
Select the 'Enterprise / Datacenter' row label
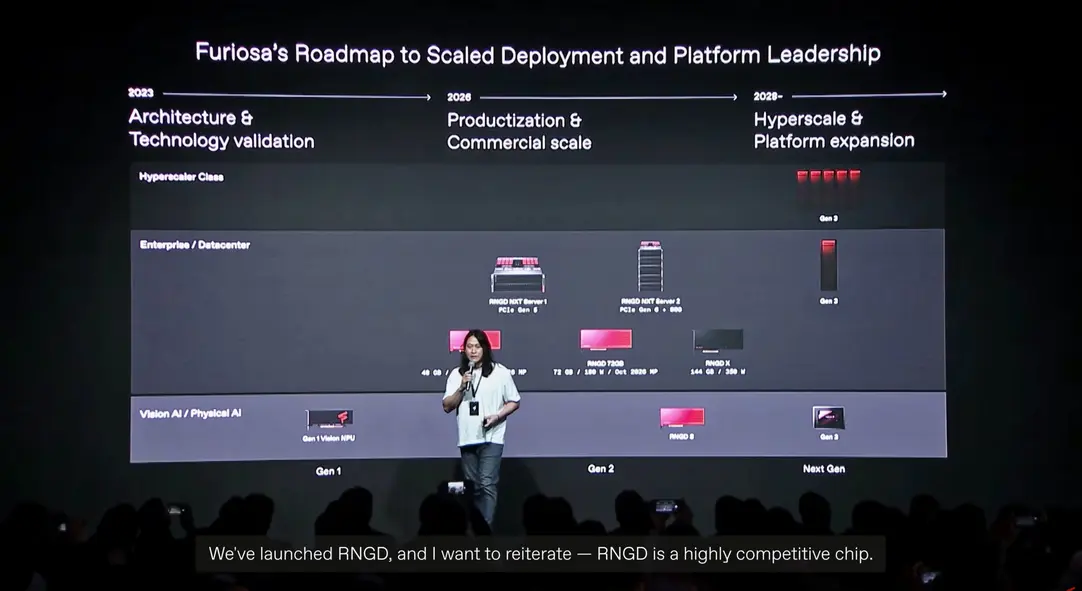click(195, 244)
